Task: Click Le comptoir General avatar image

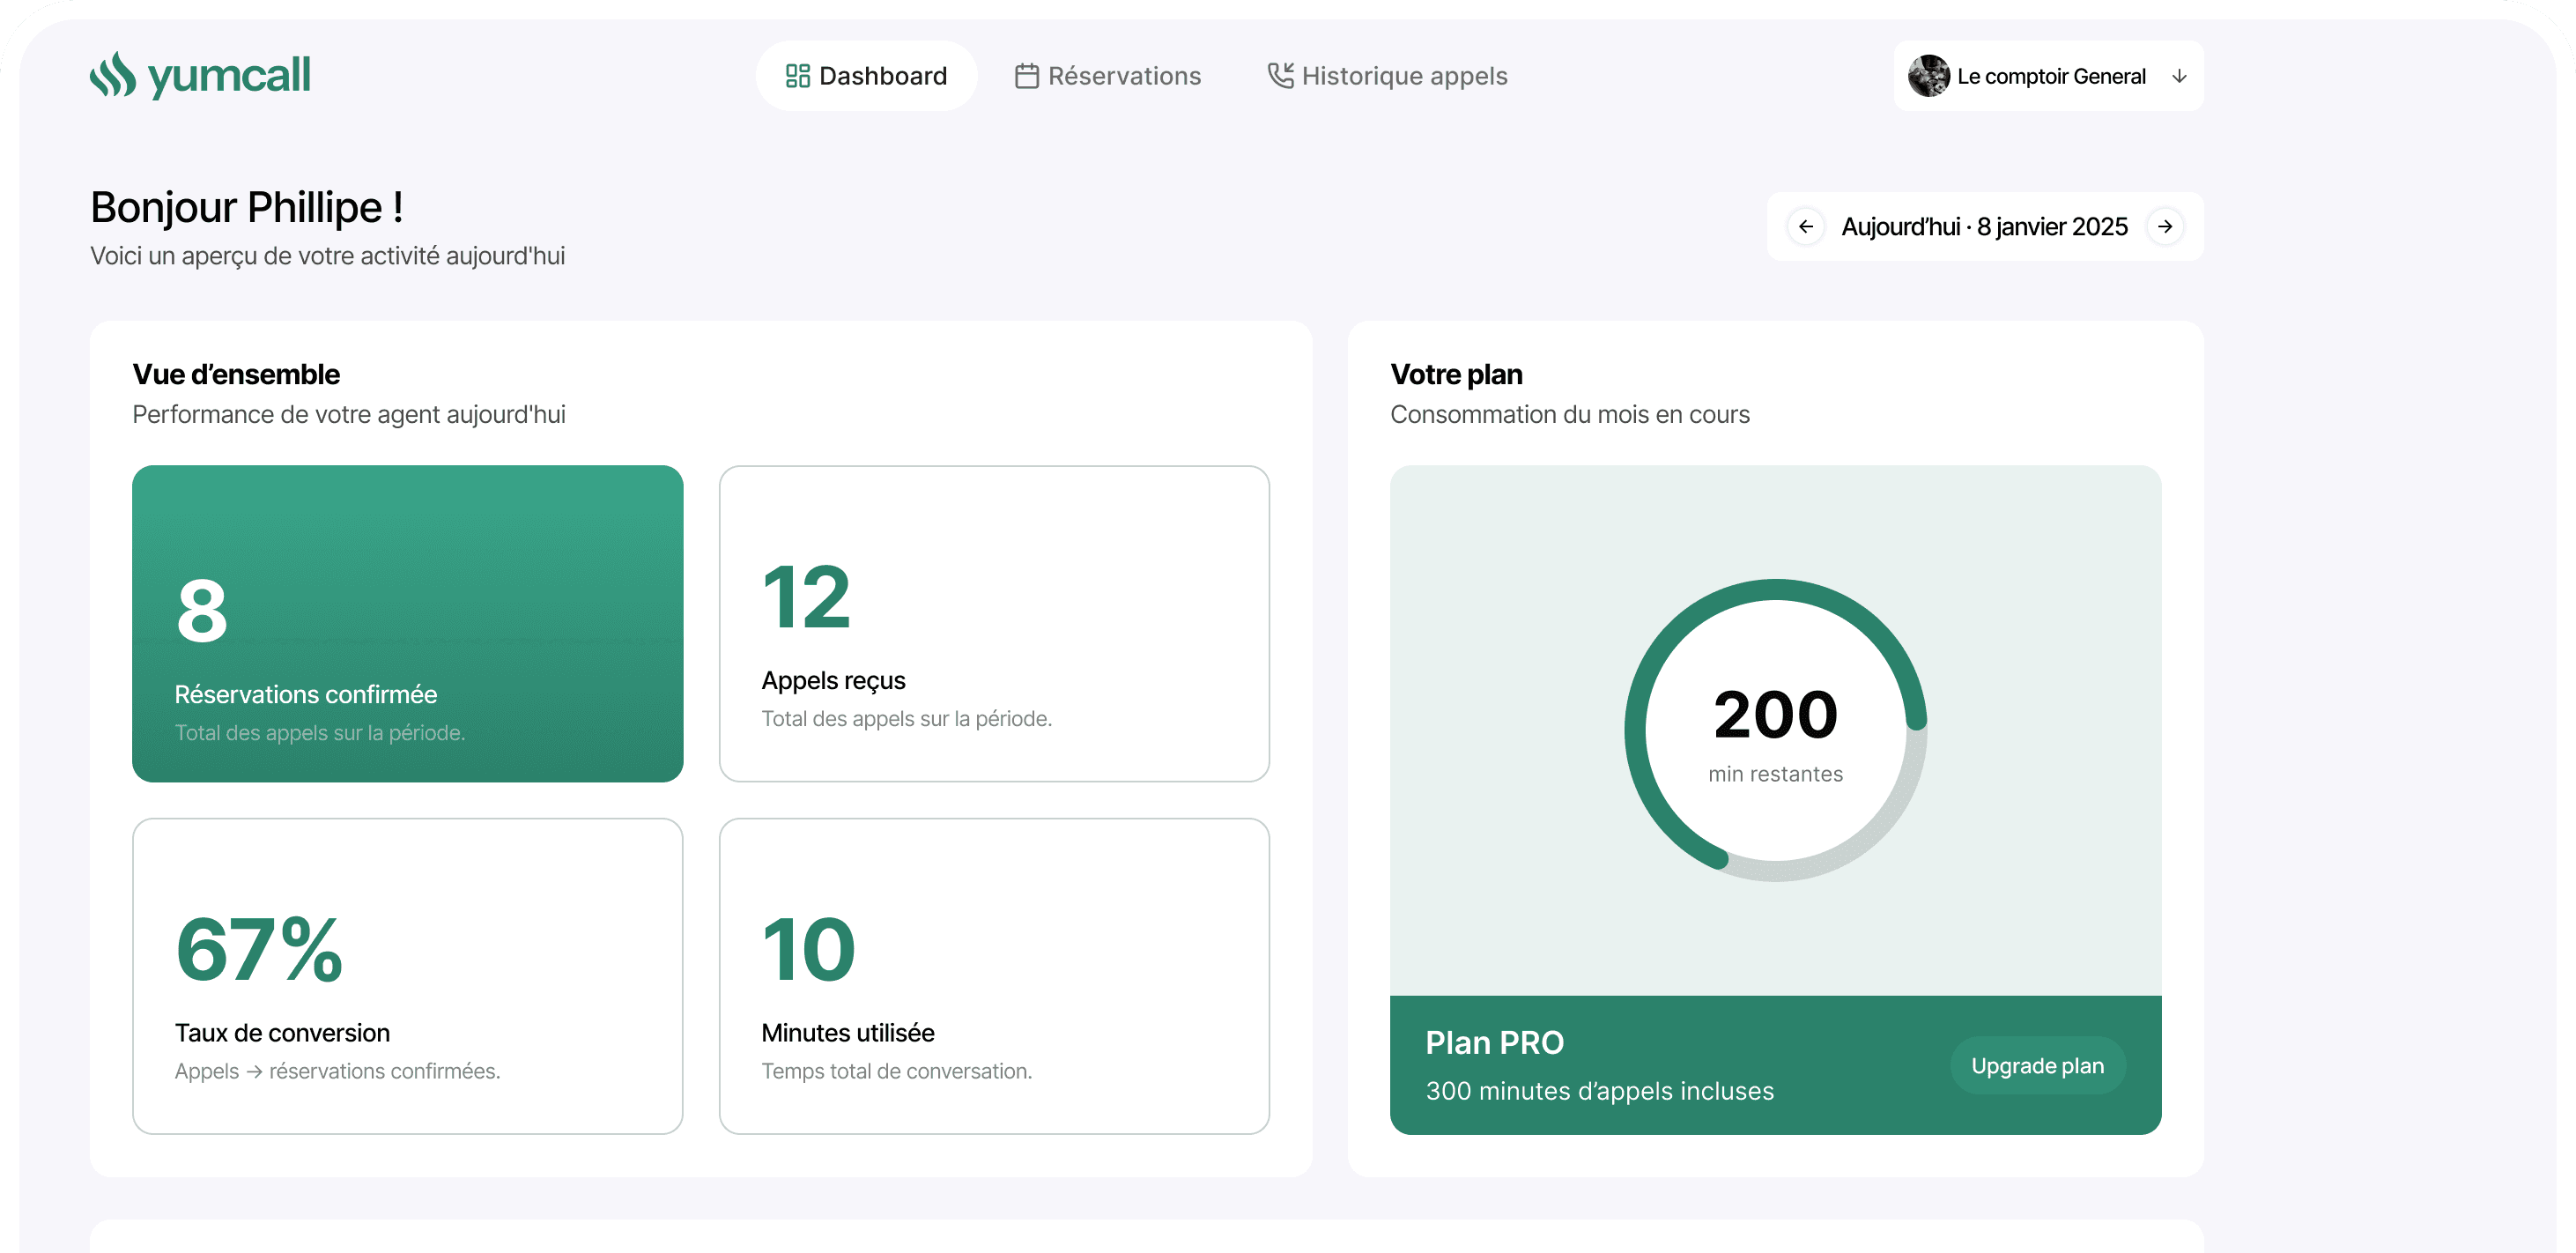Action: [1928, 76]
